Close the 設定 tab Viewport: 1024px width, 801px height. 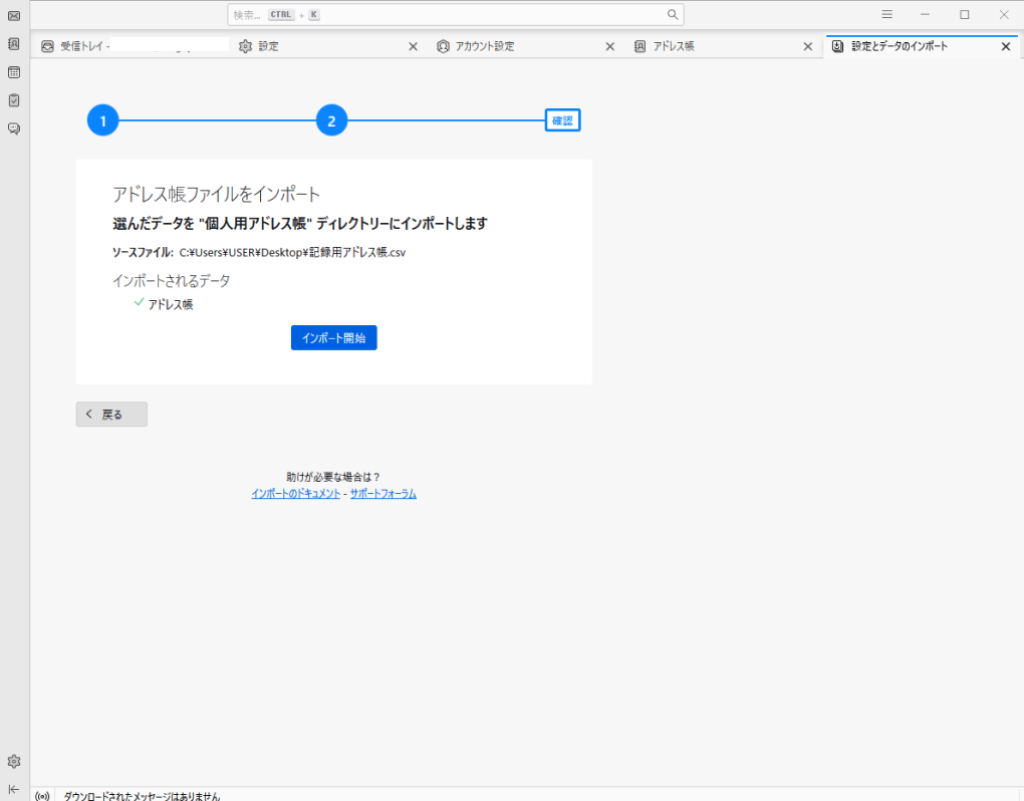pyautogui.click(x=413, y=47)
